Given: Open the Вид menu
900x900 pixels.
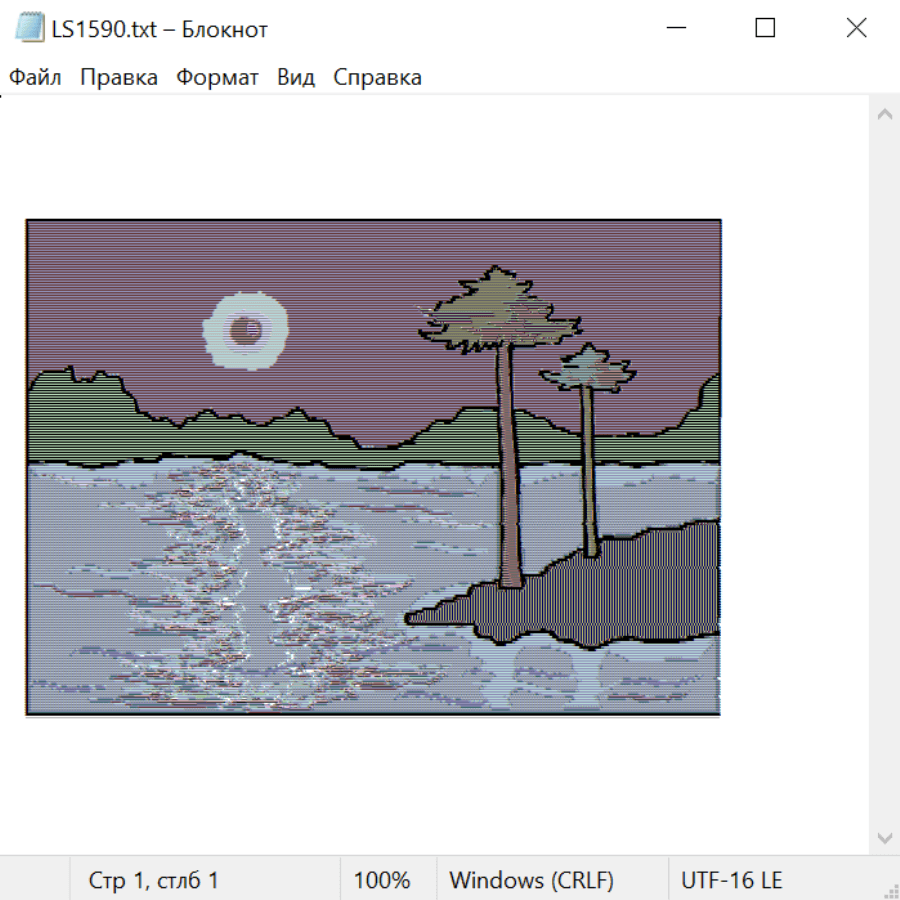Looking at the screenshot, I should [296, 77].
